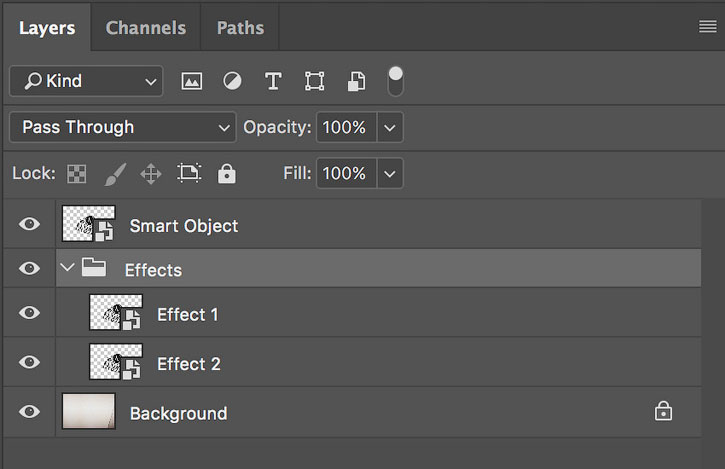Image resolution: width=725 pixels, height=469 pixels.
Task: Collapse the Effects group chevron
Action: pyautogui.click(x=68, y=267)
